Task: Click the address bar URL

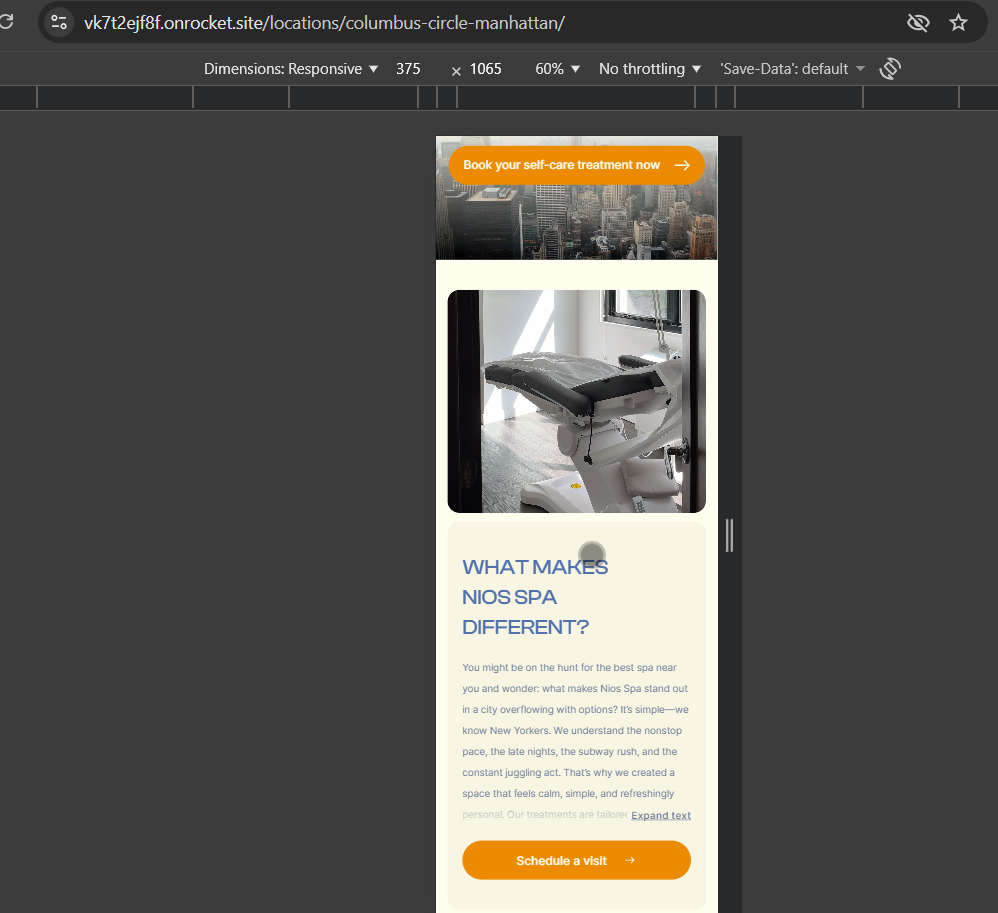Action: (325, 23)
